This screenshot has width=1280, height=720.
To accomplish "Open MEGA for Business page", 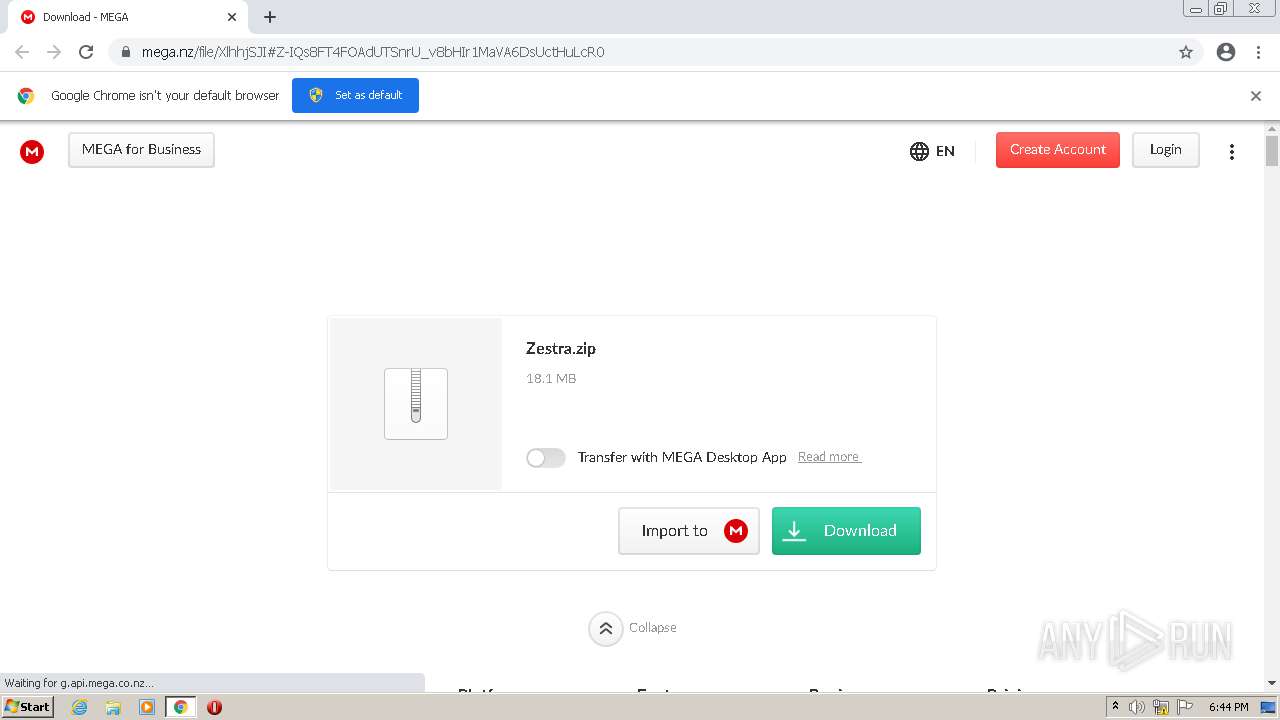I will 141,150.
